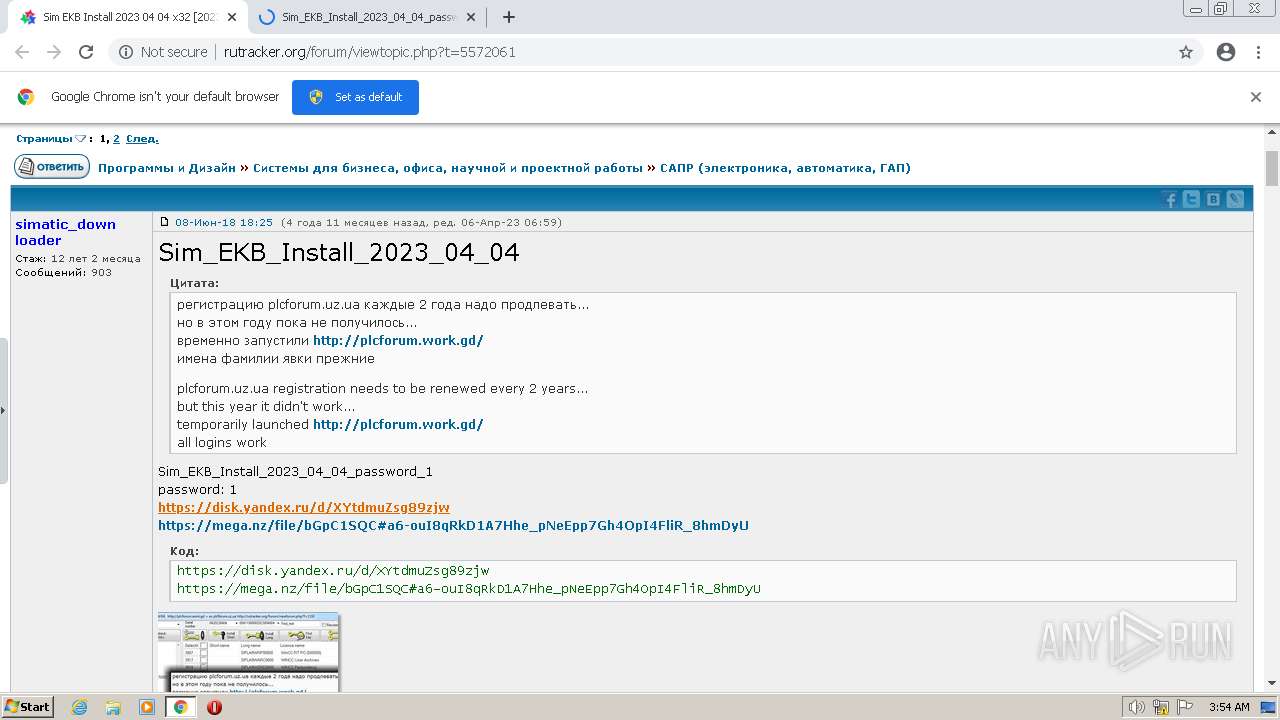Dismiss the default browser notification bar
Viewport: 1280px width, 720px height.
pos(1256,97)
